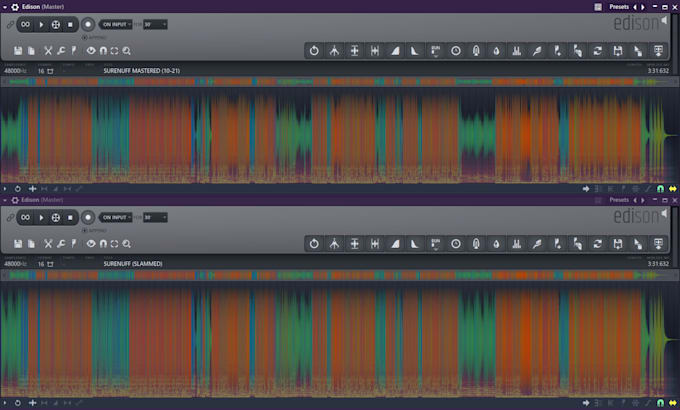Image resolution: width=680 pixels, height=410 pixels.
Task: Toggle the green magnet snap icon below bottom spectrogram
Action: 660,403
